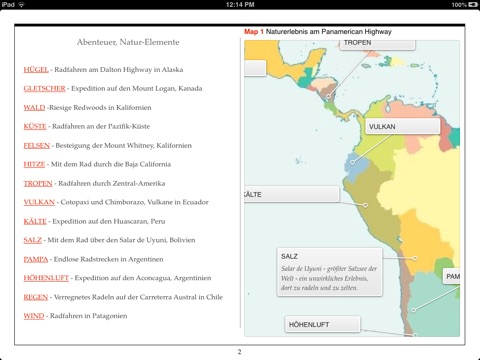Screen dimensions: 480x360
Task: Select the HITZE link
Action: (x=34, y=164)
